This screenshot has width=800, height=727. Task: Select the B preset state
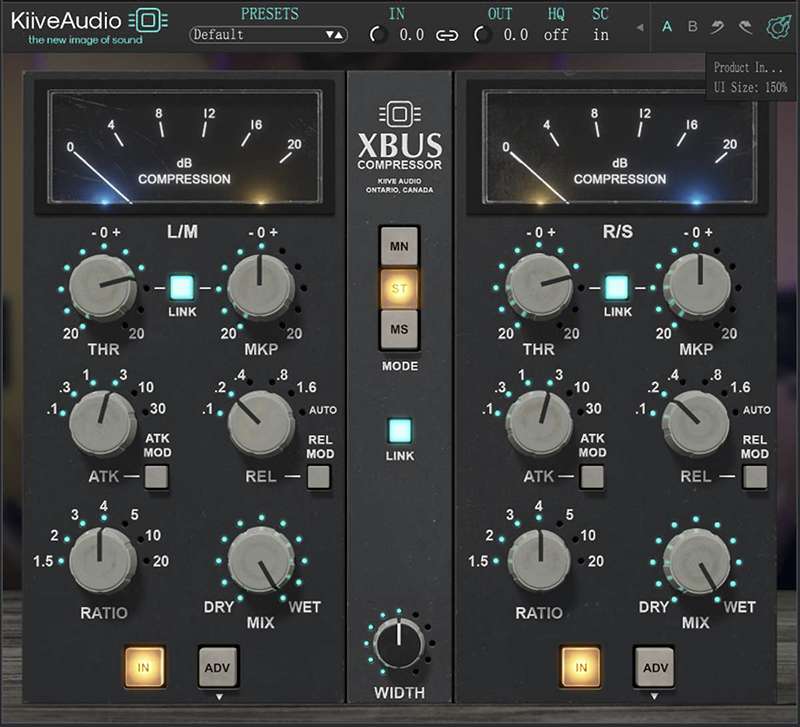(692, 27)
